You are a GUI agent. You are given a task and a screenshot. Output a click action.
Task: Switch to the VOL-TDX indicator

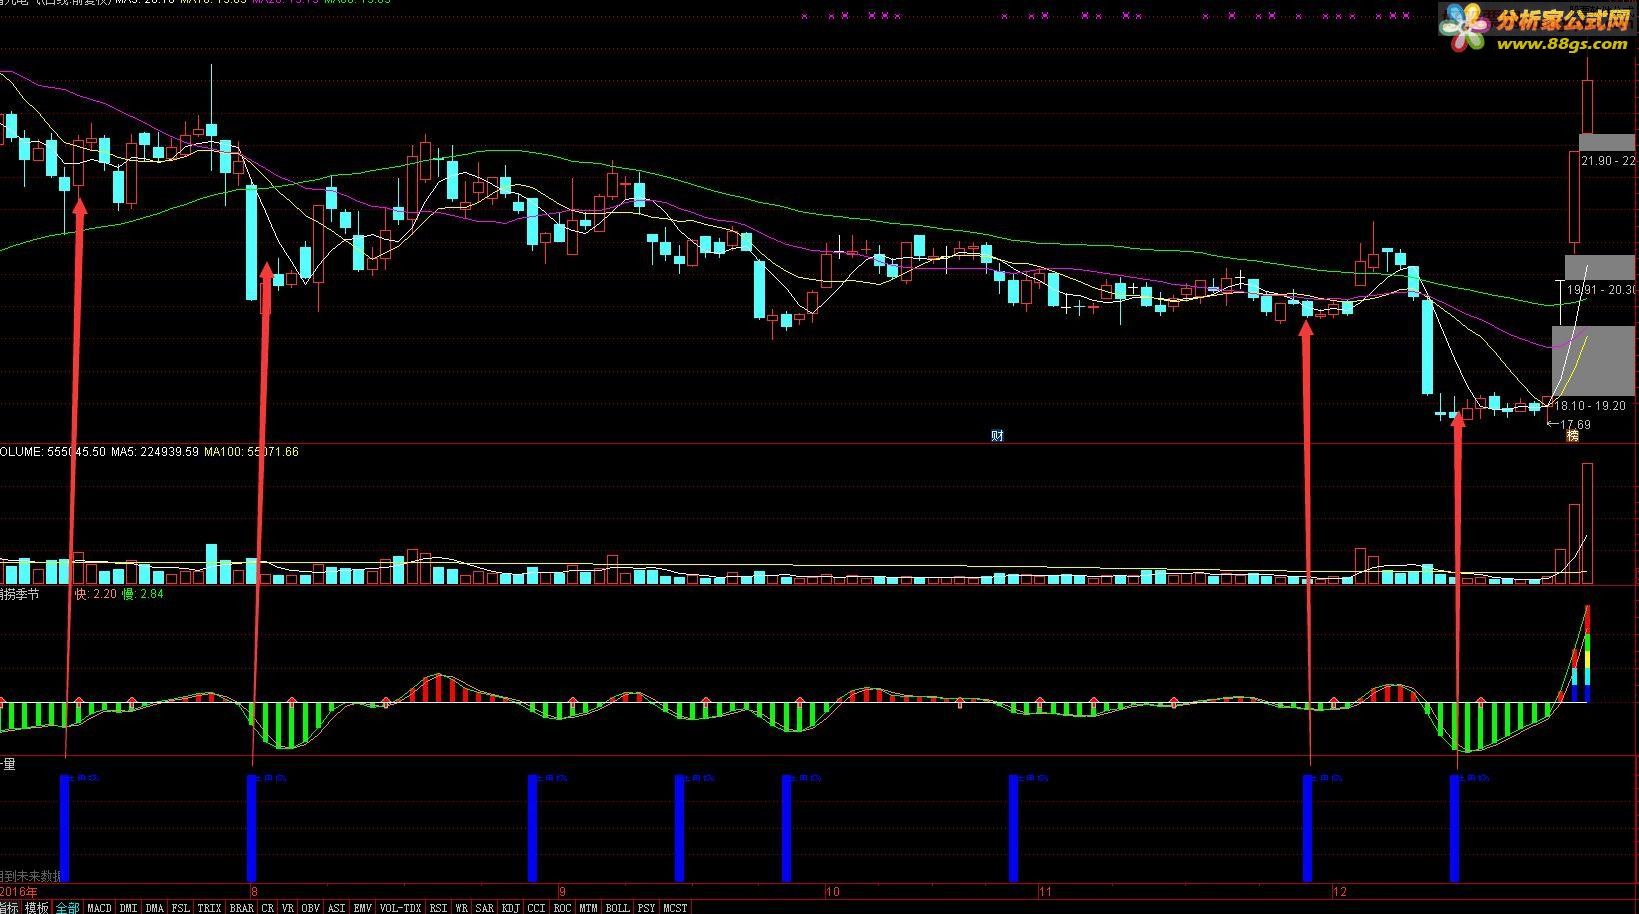[x=400, y=908]
